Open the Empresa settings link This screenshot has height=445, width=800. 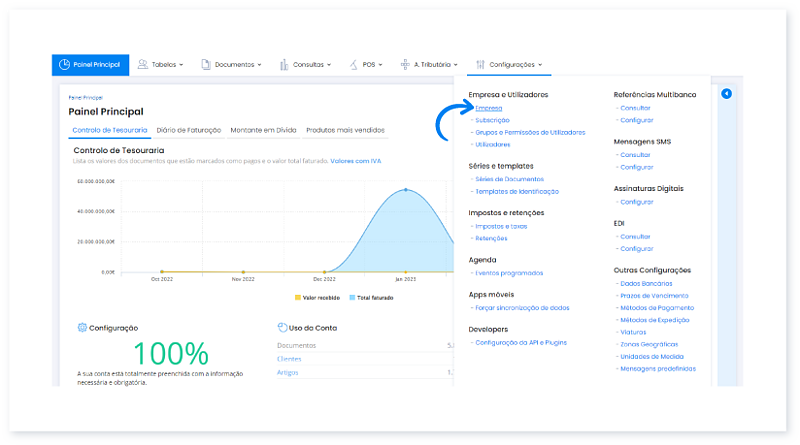pos(489,107)
